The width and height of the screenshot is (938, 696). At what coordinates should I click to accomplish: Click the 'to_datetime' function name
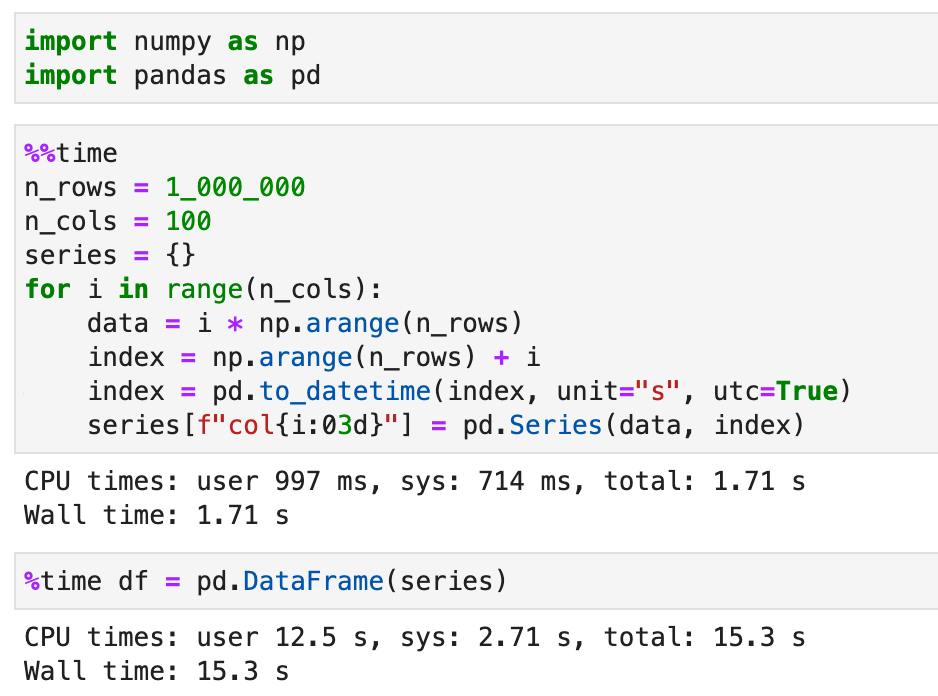coord(345,392)
